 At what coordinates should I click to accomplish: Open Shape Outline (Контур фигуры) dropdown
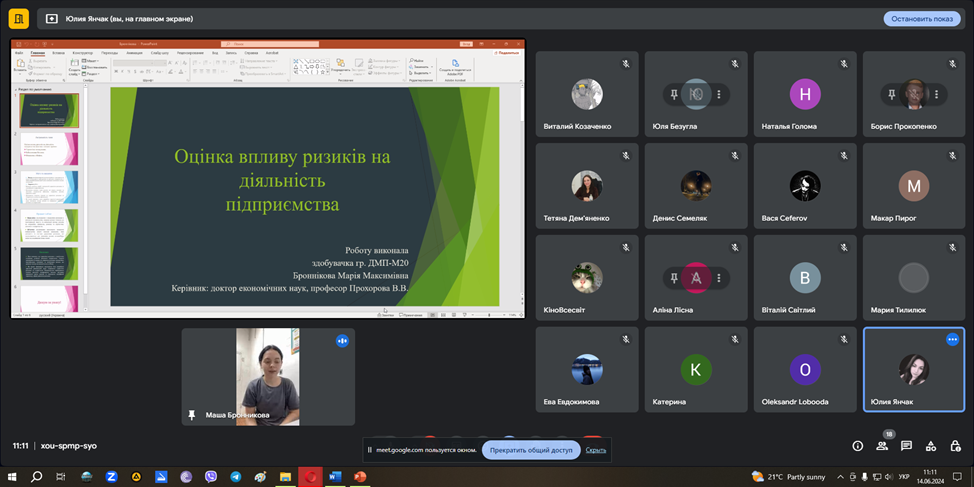pyautogui.click(x=385, y=67)
